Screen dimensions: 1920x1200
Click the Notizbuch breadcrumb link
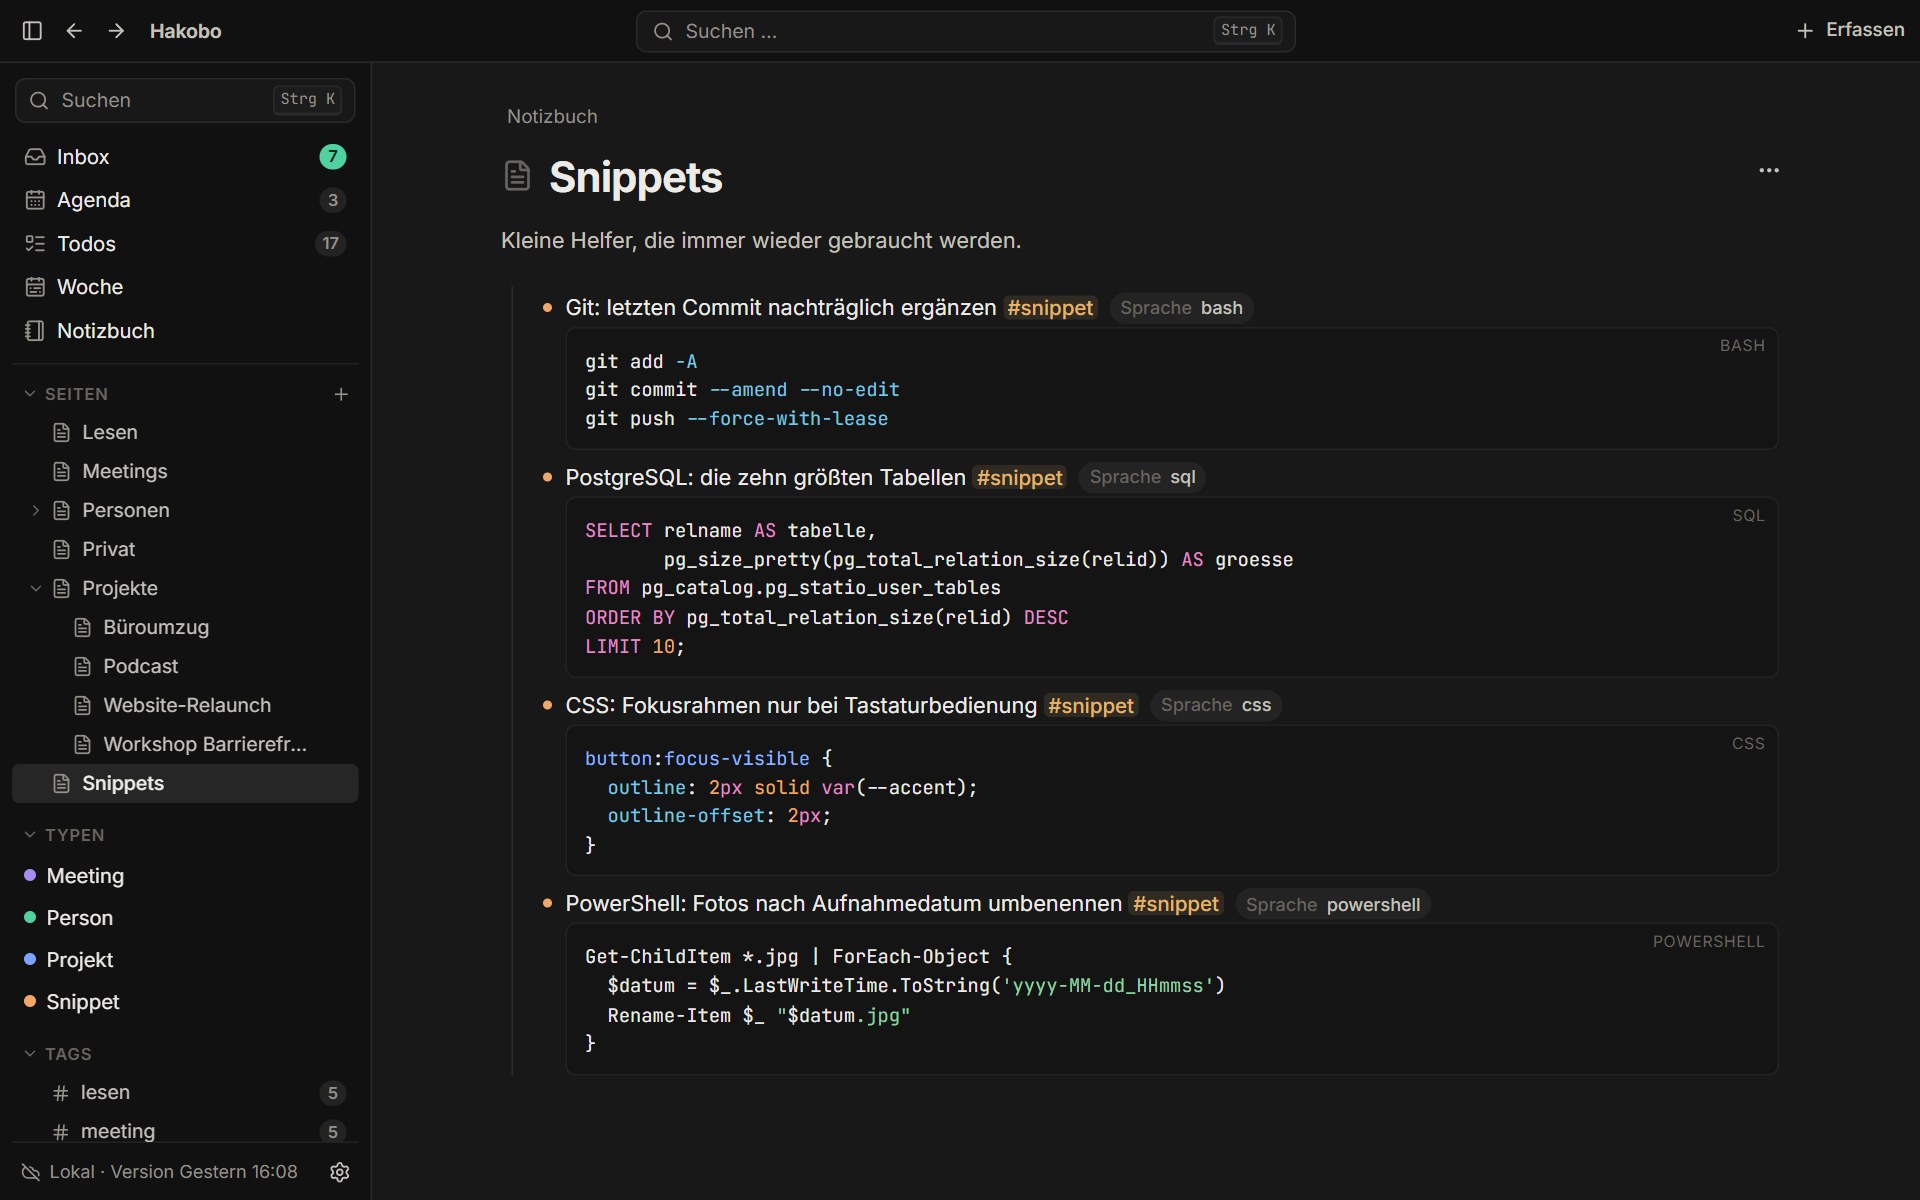[x=552, y=116]
